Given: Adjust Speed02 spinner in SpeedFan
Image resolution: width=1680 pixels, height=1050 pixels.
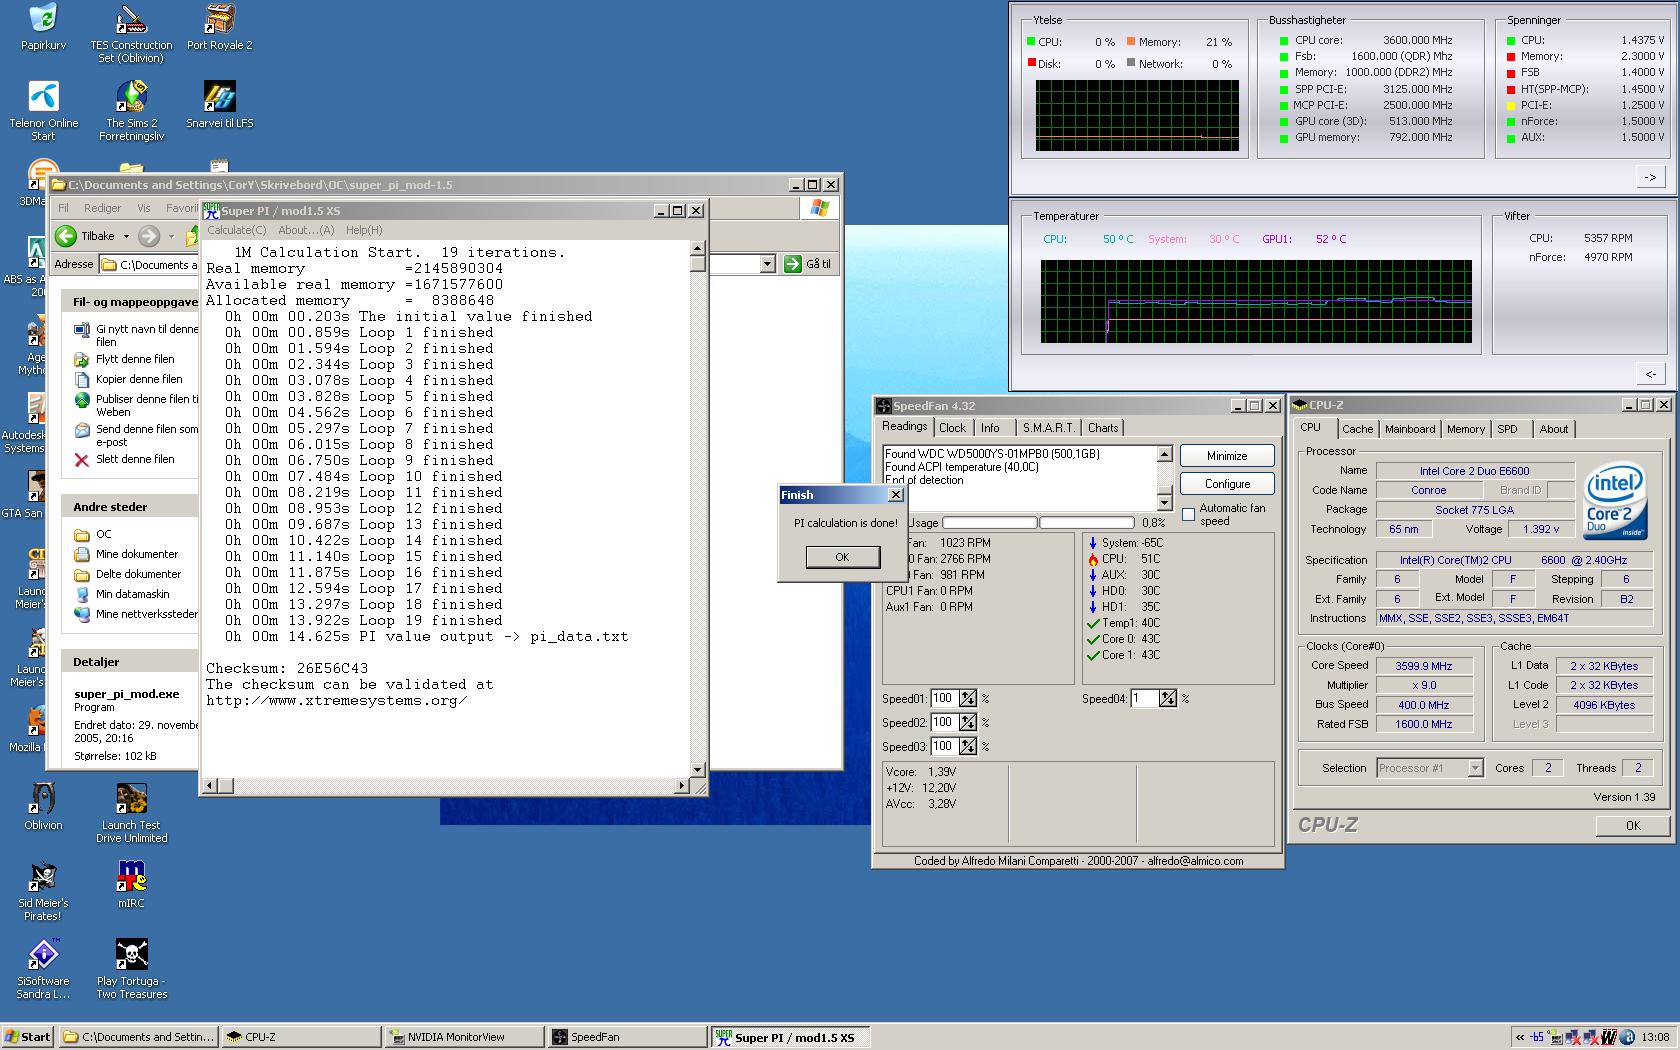Looking at the screenshot, I should pos(967,723).
